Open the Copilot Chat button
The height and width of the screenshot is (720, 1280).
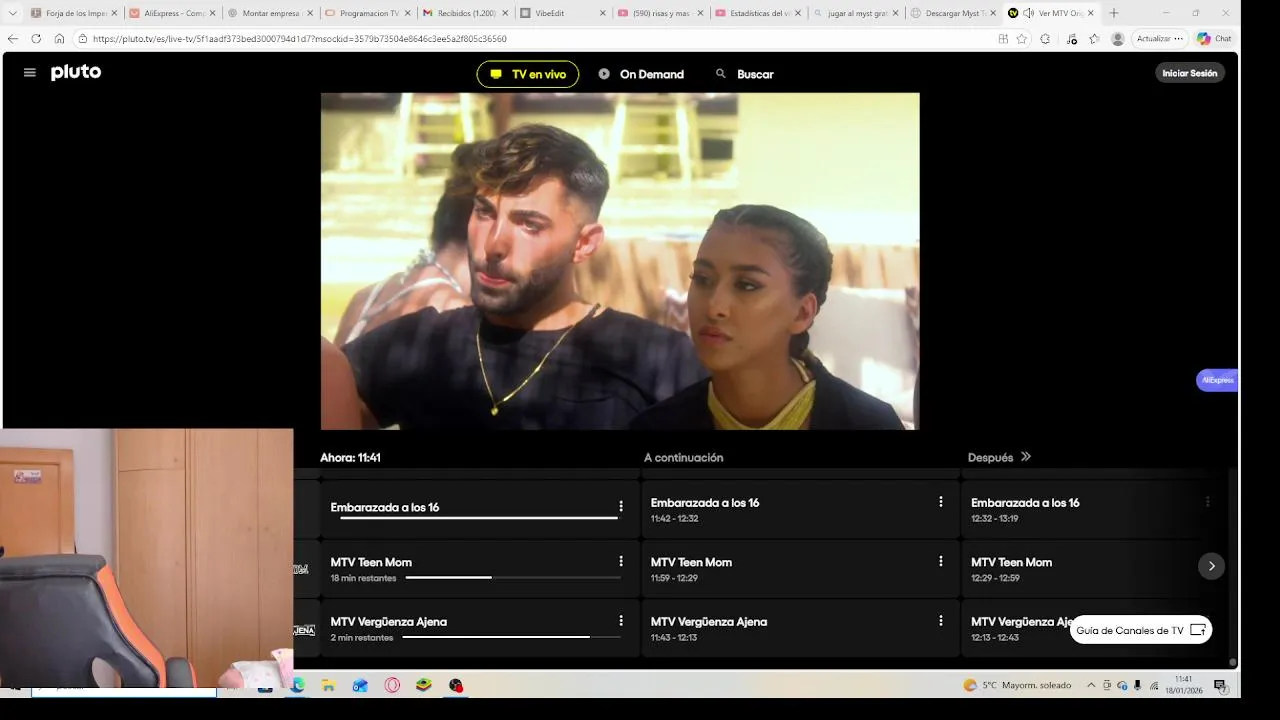1214,39
